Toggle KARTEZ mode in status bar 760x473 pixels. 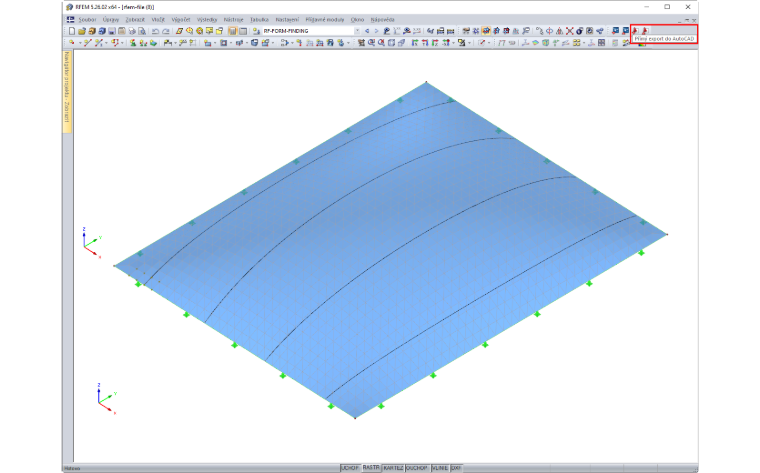coord(393,468)
